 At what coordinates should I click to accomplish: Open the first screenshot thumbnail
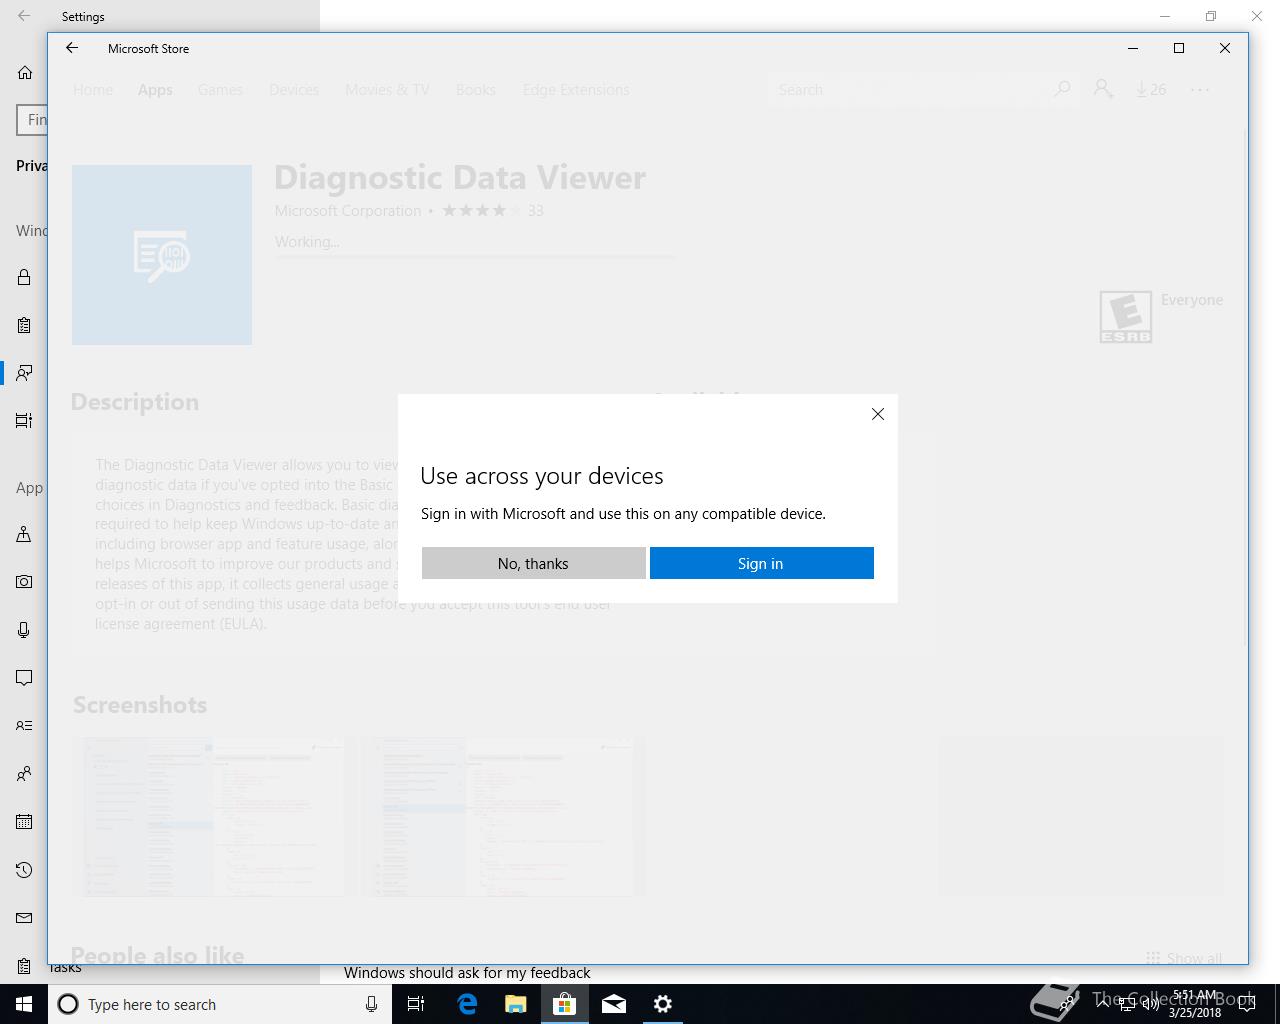point(214,817)
